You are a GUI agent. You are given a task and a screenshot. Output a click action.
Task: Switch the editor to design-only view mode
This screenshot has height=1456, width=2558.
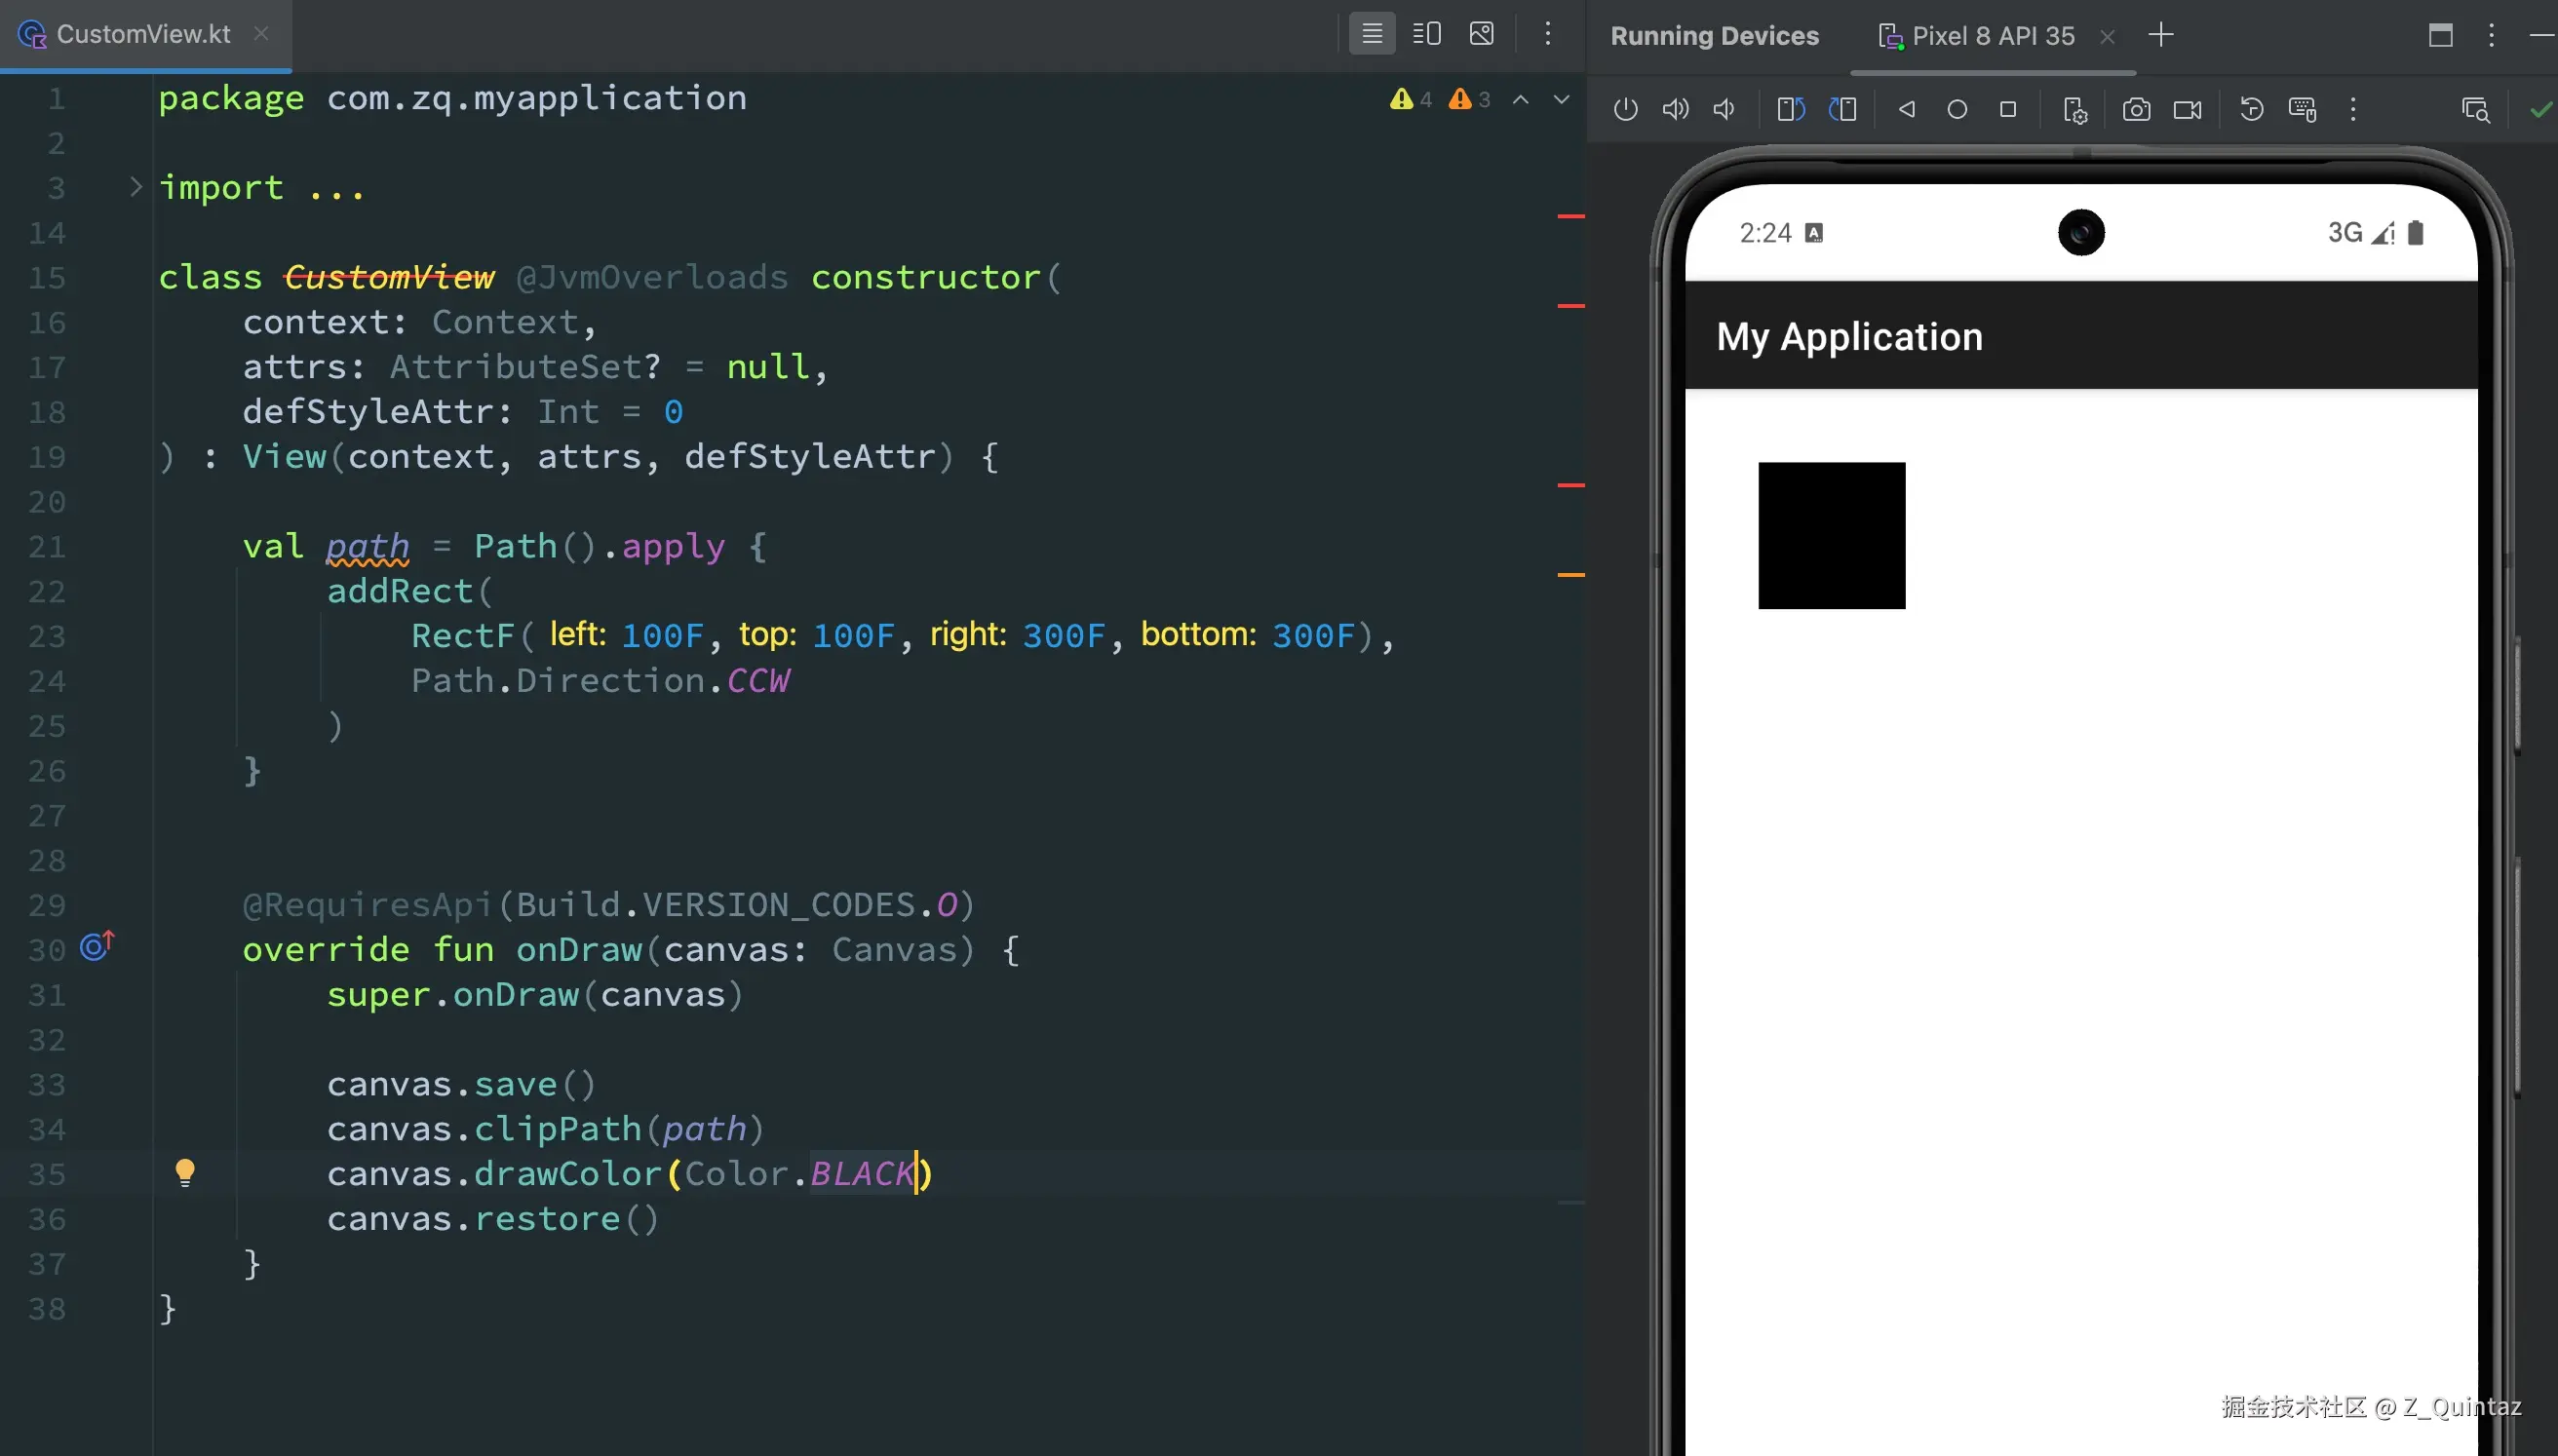coord(1482,34)
